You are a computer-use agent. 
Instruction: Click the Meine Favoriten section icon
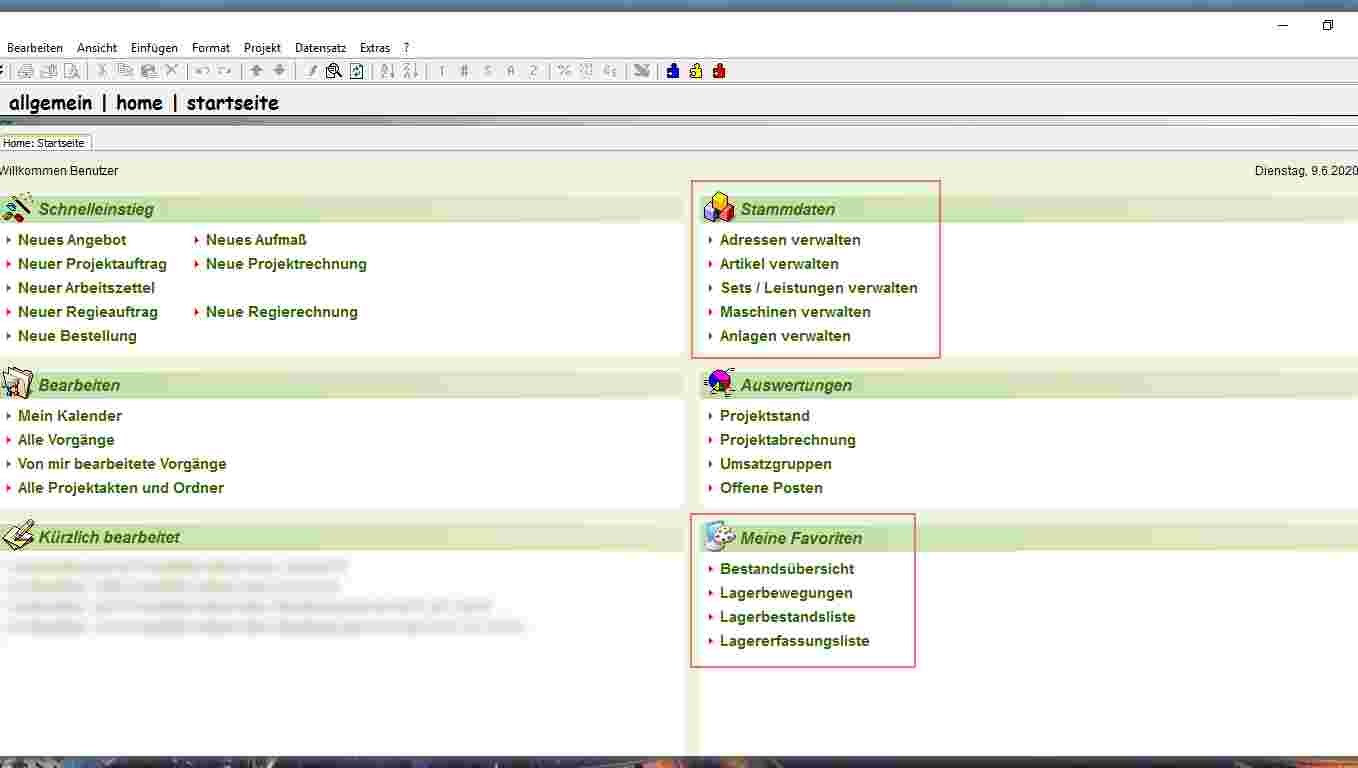[718, 537]
